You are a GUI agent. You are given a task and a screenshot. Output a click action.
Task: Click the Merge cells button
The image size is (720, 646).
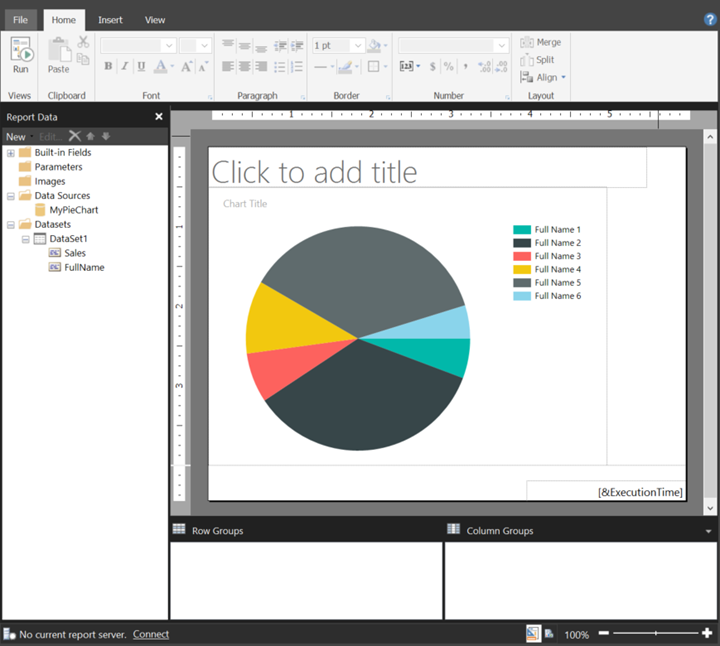[540, 43]
